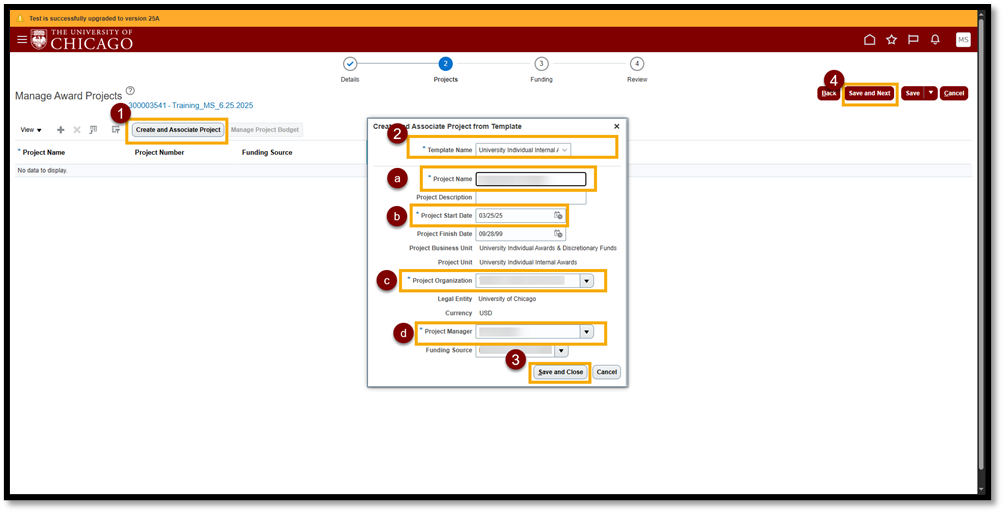Open Project Start Date calendar picker
The height and width of the screenshot is (513, 1004).
[559, 215]
